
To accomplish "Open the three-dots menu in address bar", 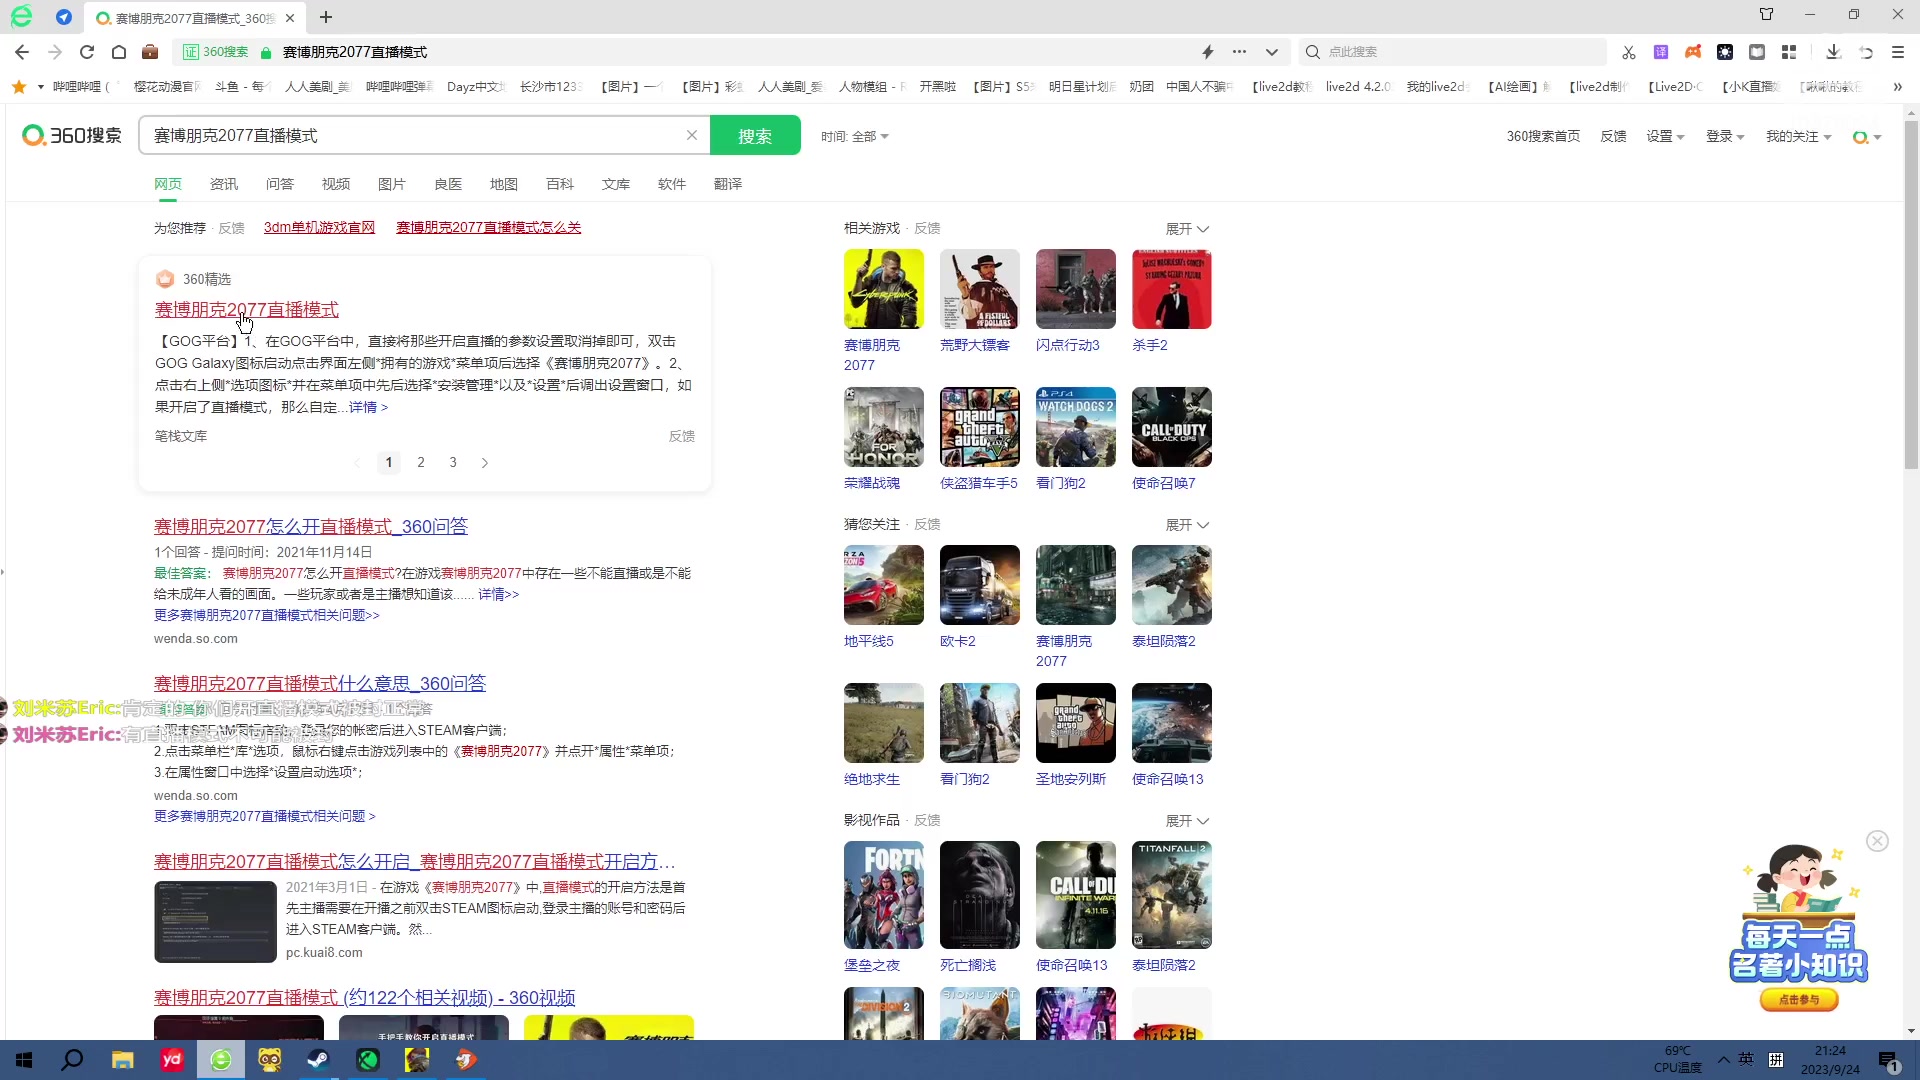I will click(1240, 52).
